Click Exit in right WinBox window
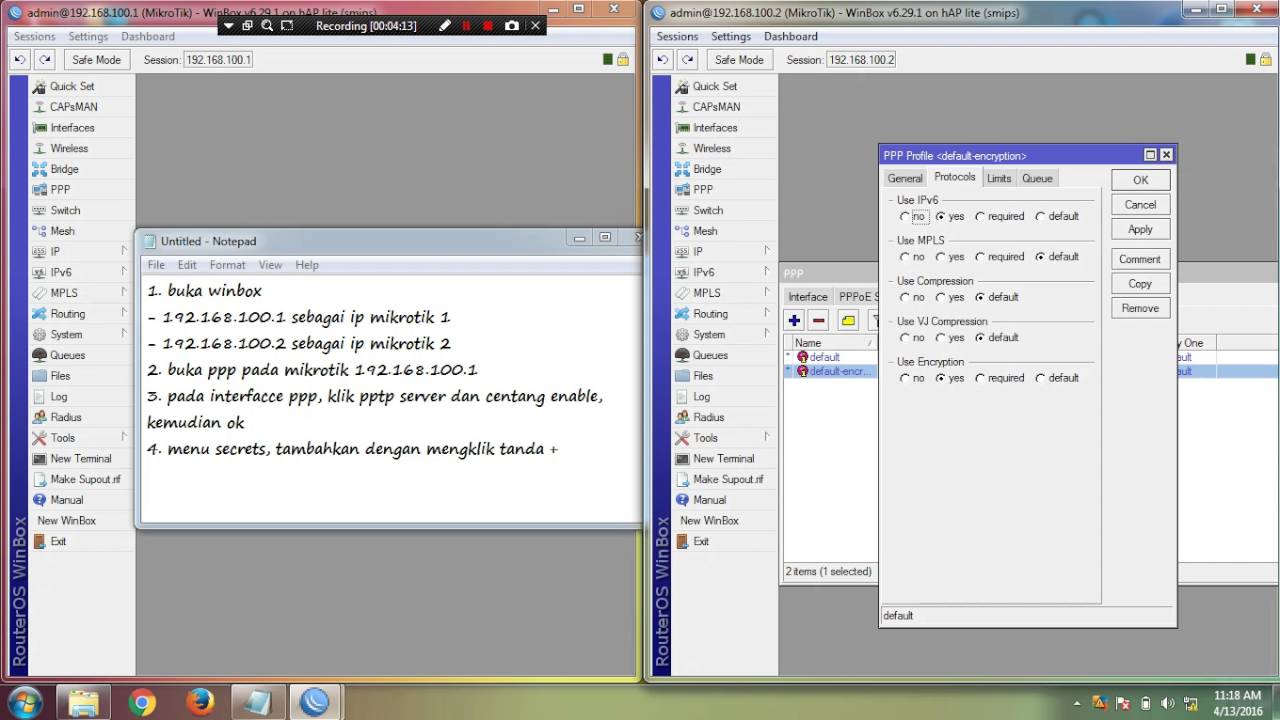The image size is (1280, 720). pos(701,541)
